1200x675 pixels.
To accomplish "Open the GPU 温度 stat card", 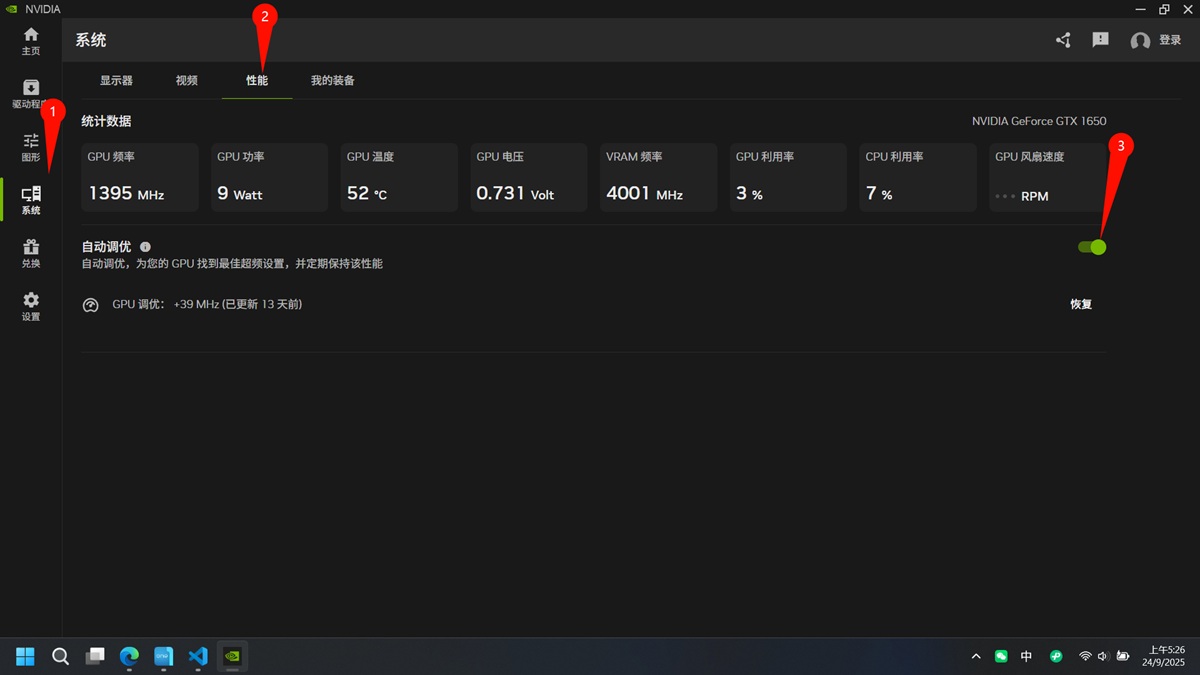I will point(398,177).
